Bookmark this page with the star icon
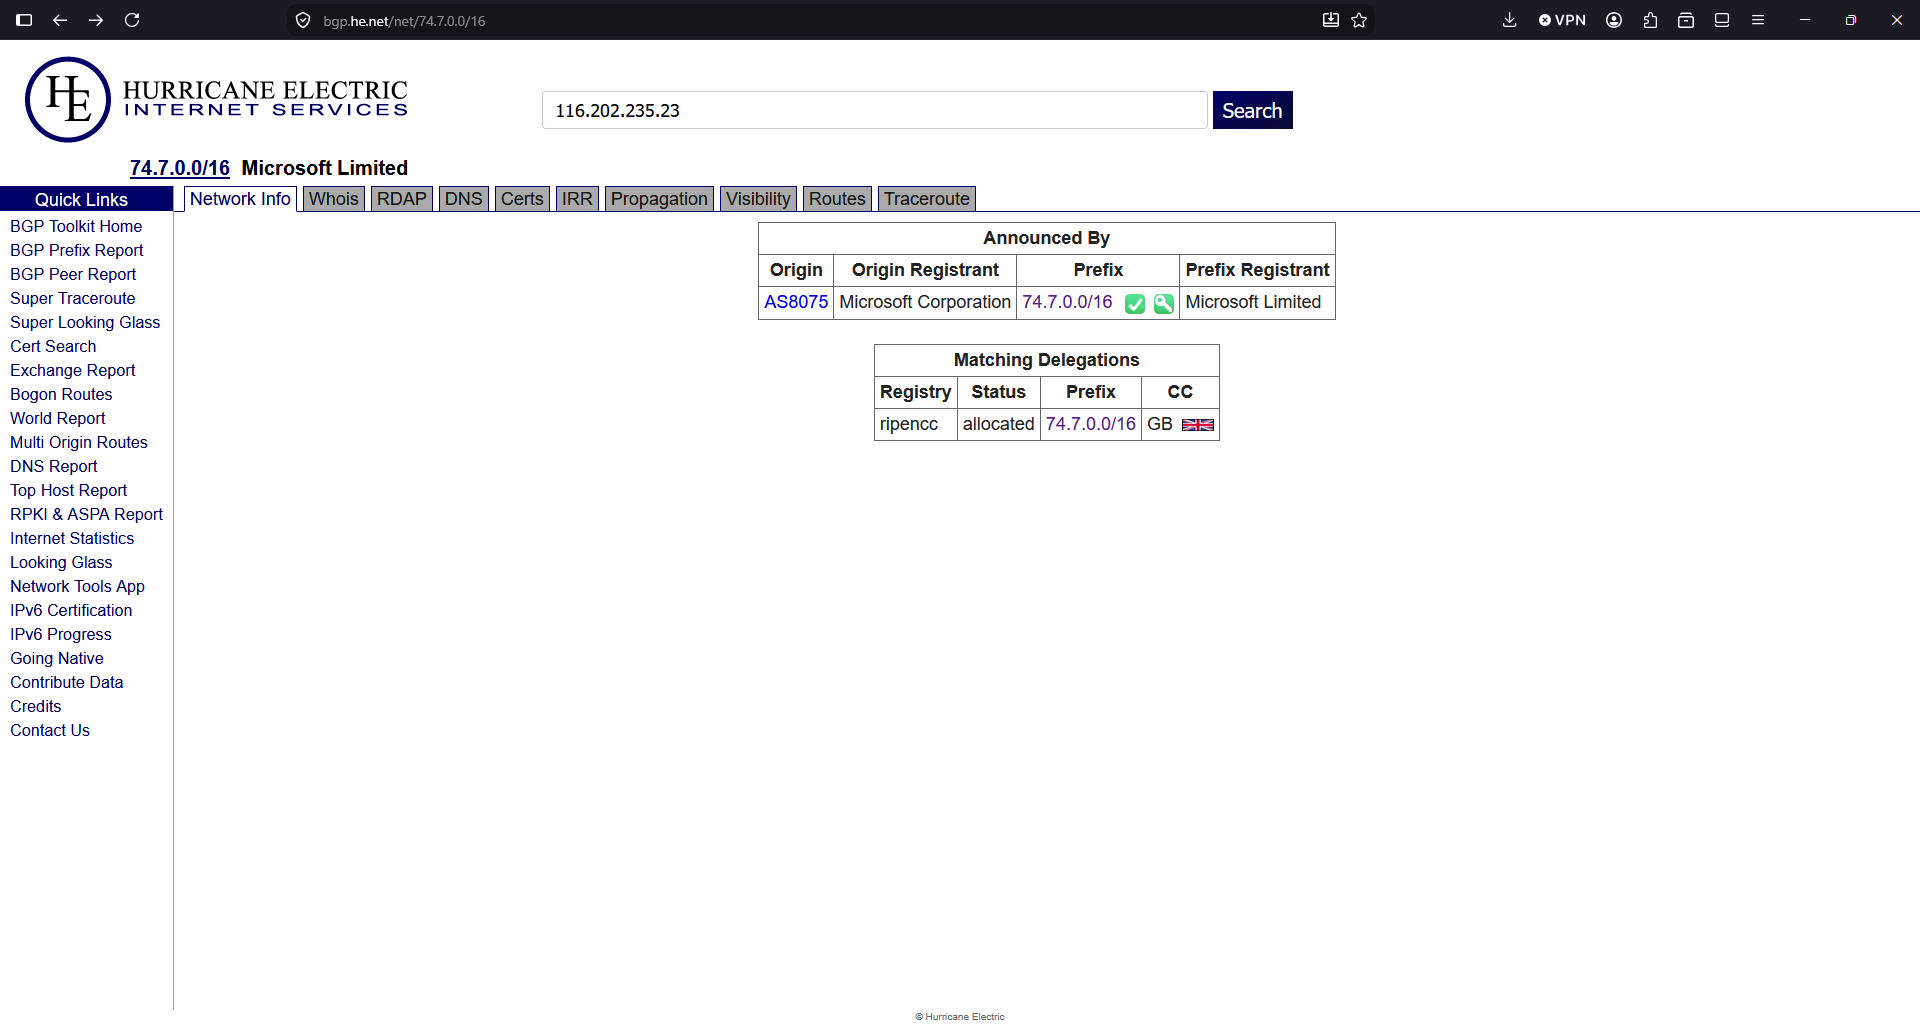This screenshot has height=1032, width=1920. 1359,20
